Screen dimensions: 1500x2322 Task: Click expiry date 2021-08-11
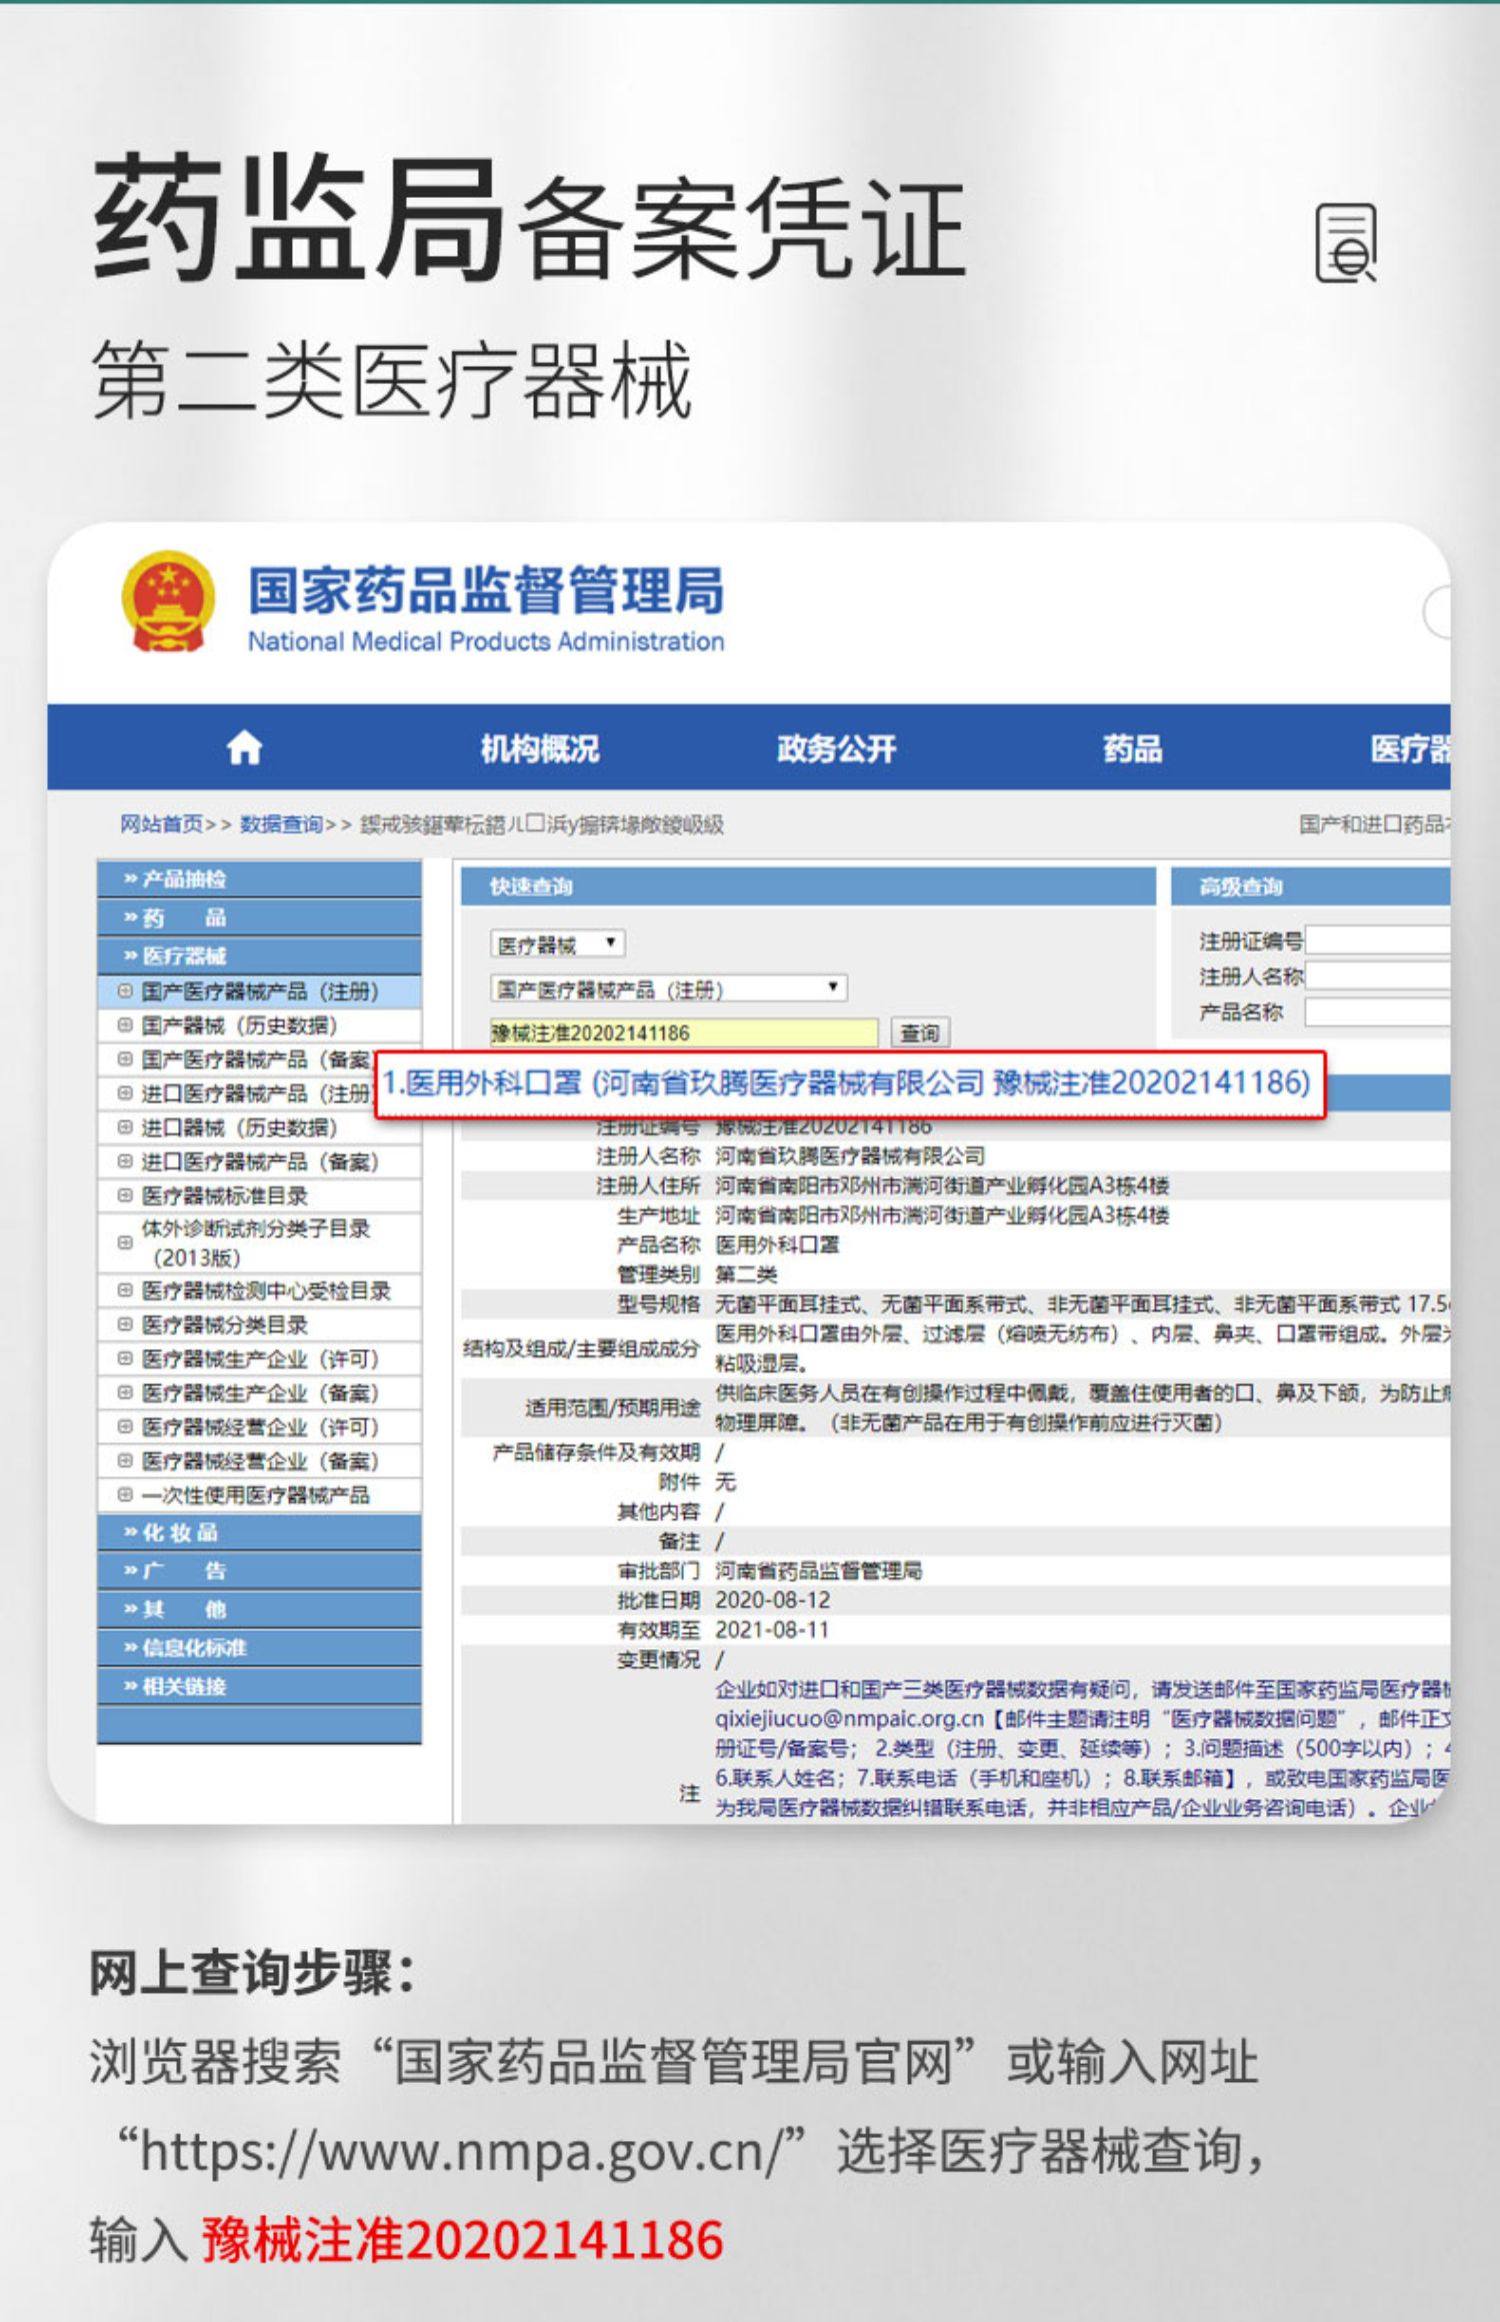(772, 1630)
